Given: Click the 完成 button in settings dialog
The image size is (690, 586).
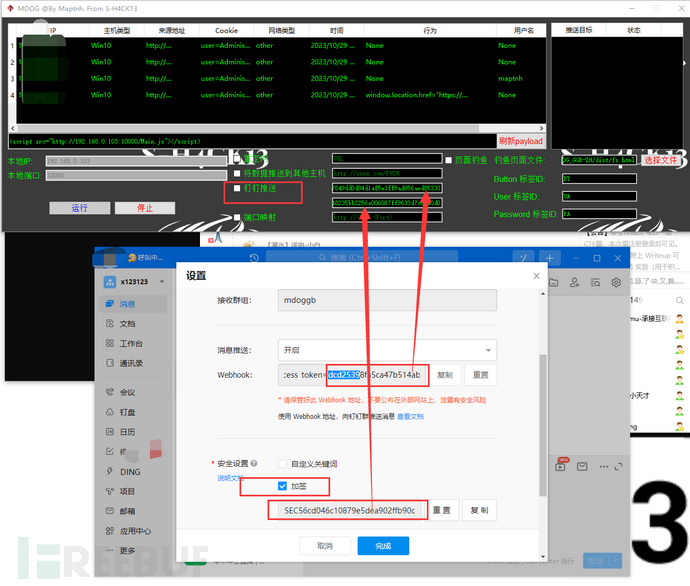Looking at the screenshot, I should point(383,546).
